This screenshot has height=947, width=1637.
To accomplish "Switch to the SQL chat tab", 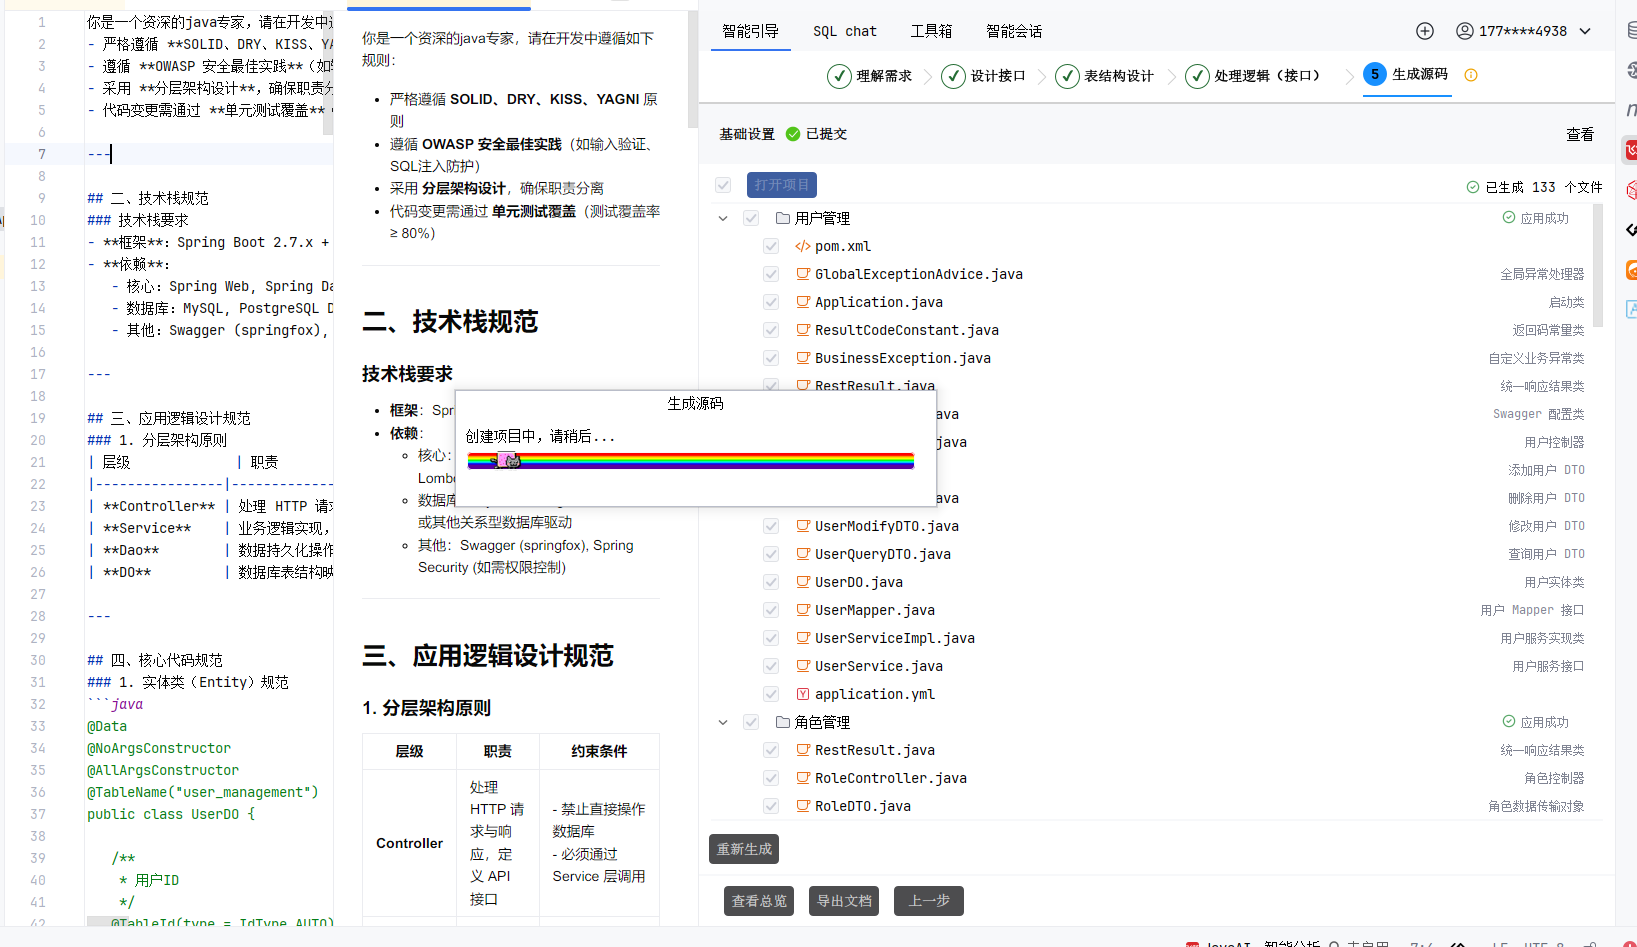I will [x=844, y=31].
